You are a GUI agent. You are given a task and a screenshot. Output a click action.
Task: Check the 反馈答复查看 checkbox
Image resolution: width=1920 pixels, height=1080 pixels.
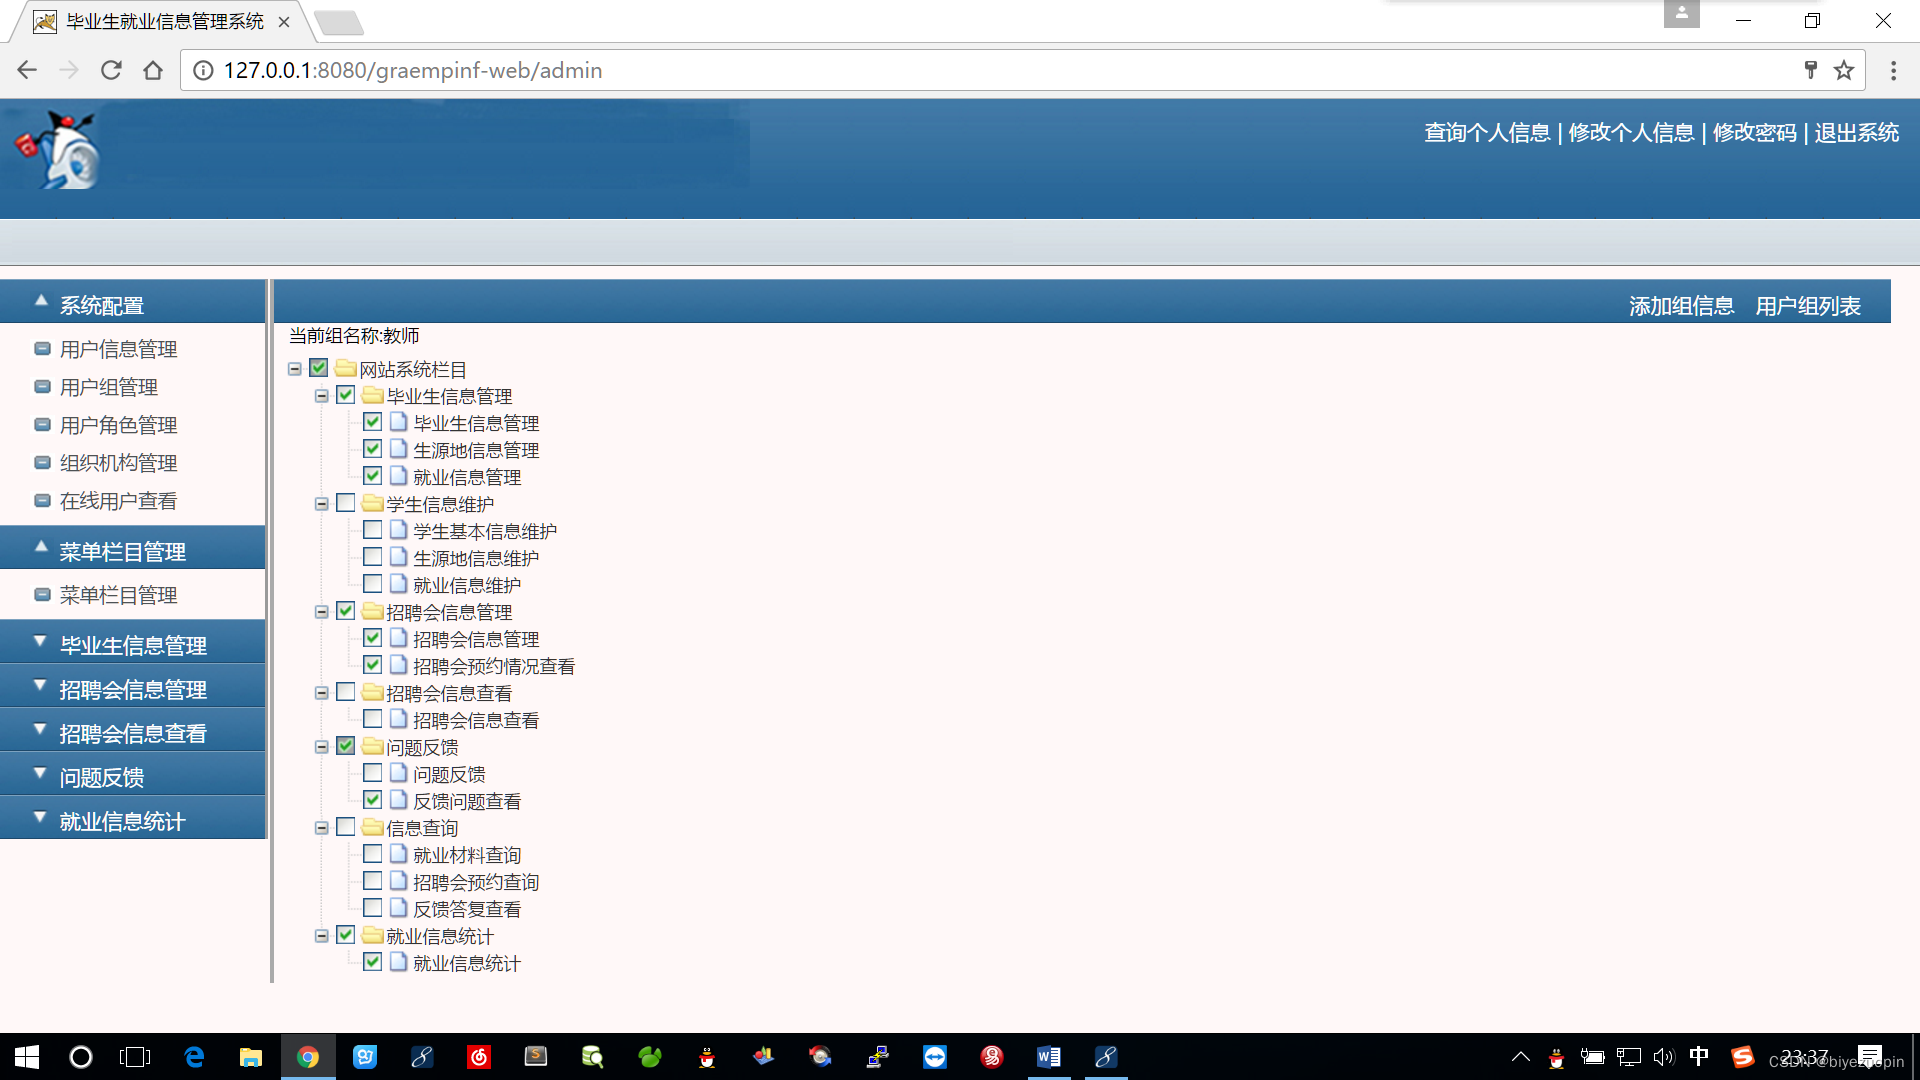tap(372, 908)
